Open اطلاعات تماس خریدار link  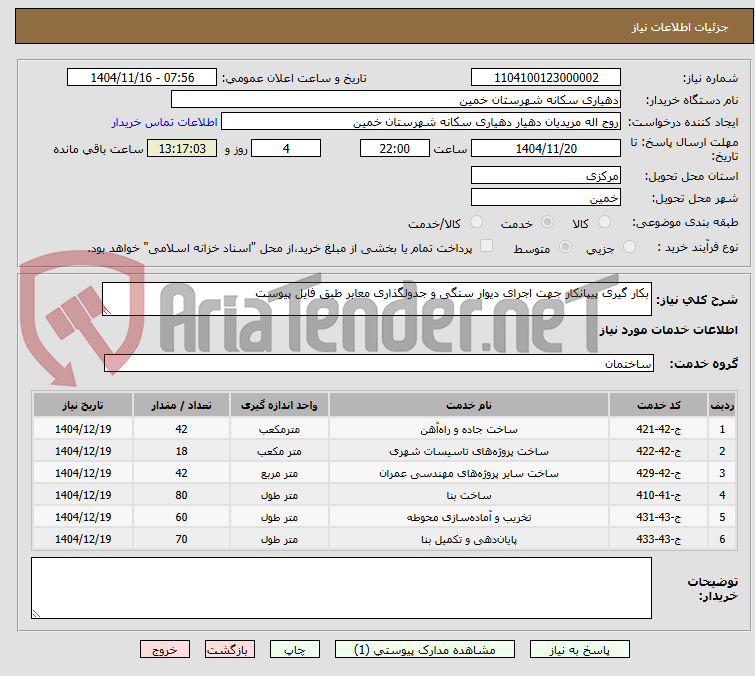(x=165, y=122)
